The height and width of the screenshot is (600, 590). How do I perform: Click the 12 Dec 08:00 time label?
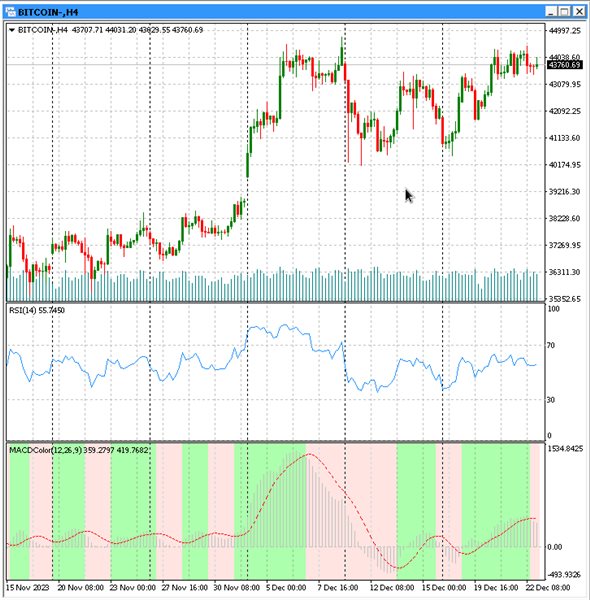(392, 587)
